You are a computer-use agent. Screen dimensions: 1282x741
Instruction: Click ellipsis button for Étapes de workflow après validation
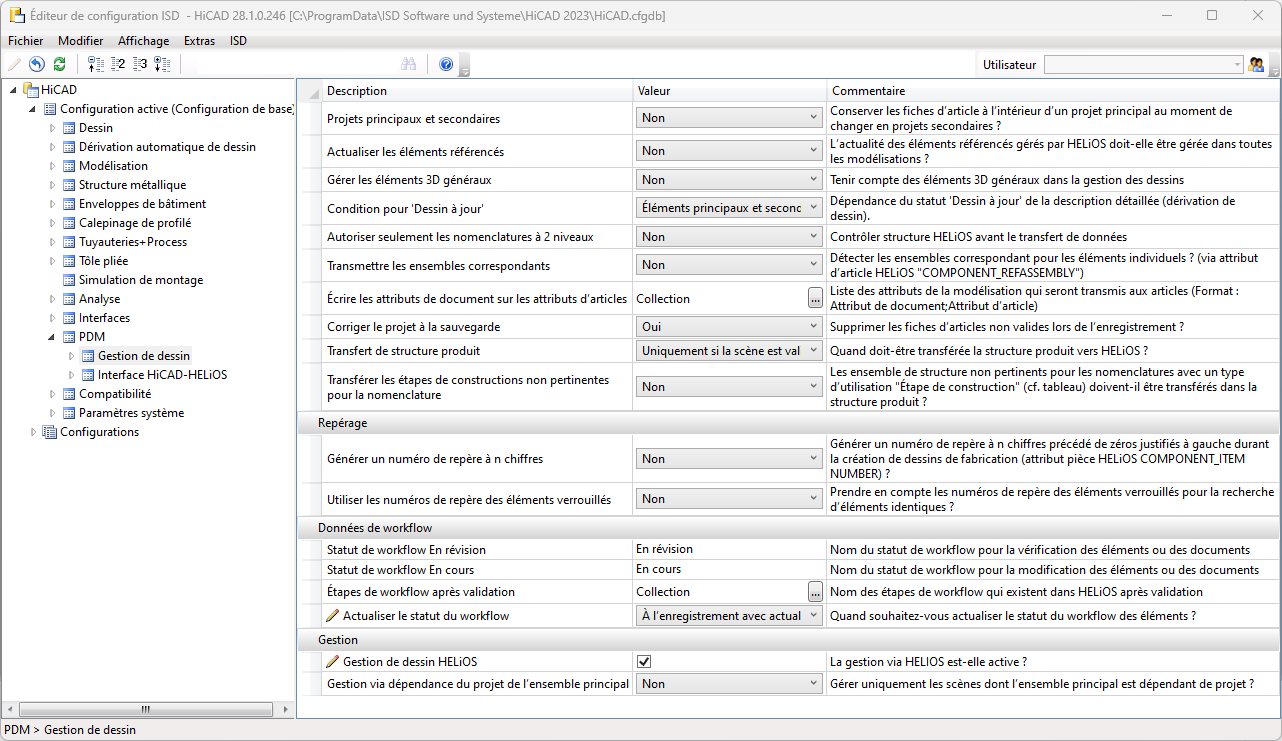tap(815, 592)
